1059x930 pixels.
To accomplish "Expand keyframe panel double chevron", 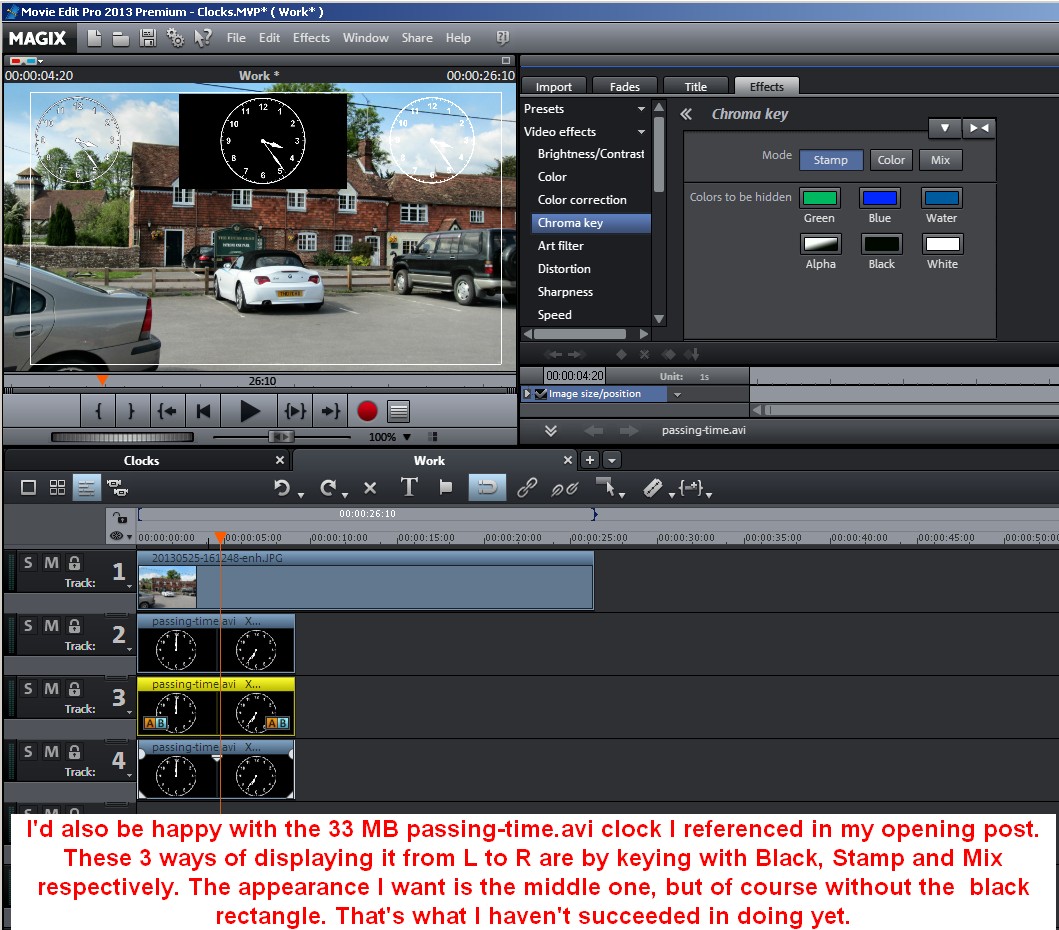I will (550, 430).
